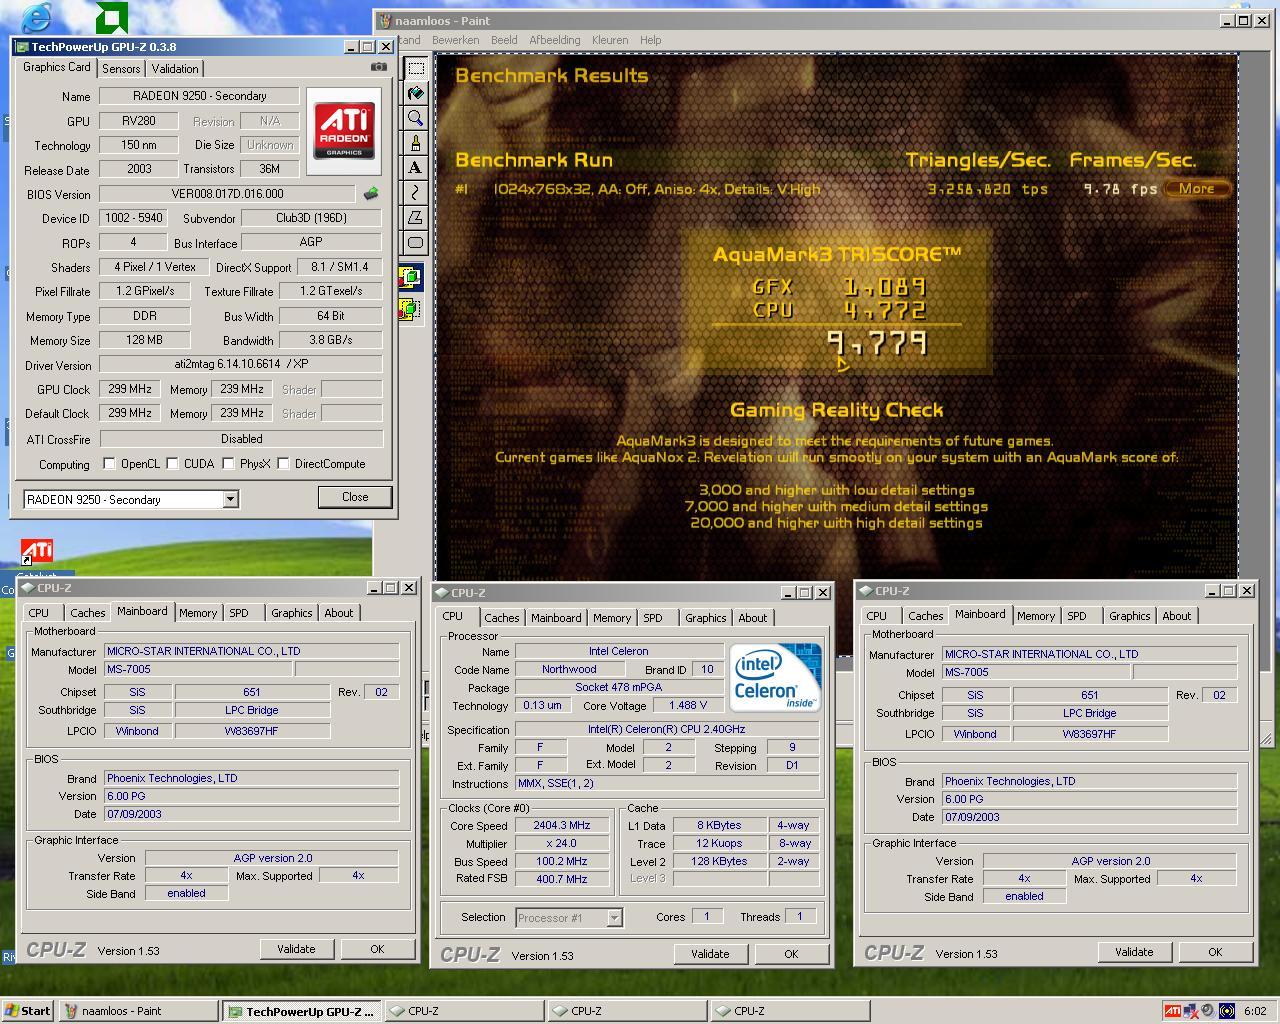Screen dimensions: 1280x1024
Task: Choose the opaque selection option in Paint
Action: (x=411, y=278)
